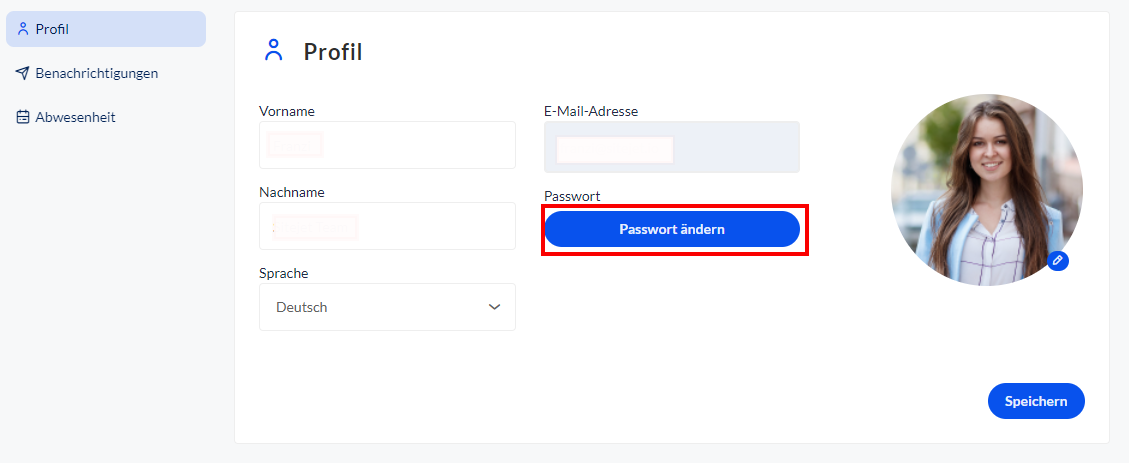The height and width of the screenshot is (463, 1129).
Task: Click the person icon beside sidebar Profil
Action: pos(22,29)
